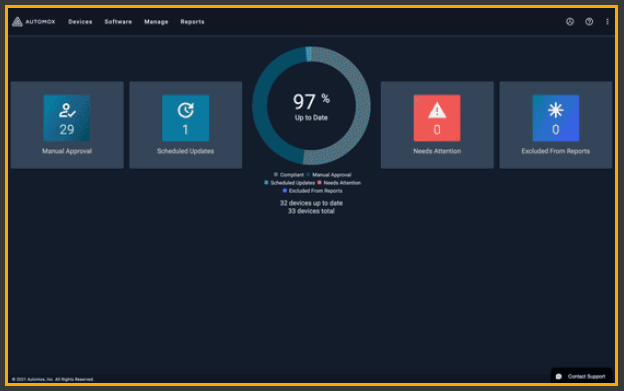Screen dimensions: 624x391
Task: Select the Manual Approval person-check icon
Action: (67, 110)
